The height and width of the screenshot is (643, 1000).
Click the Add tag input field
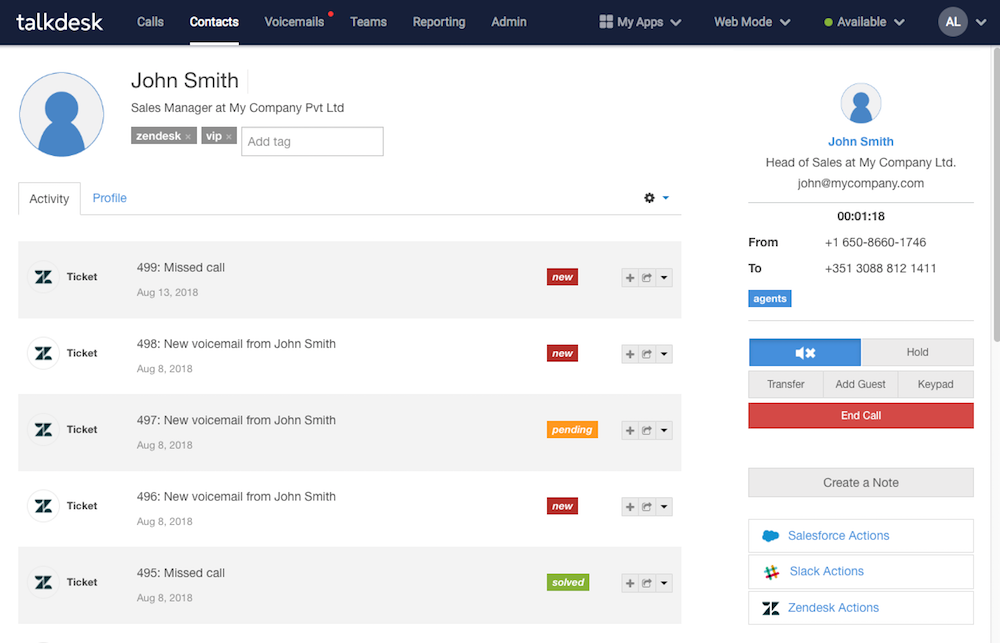point(312,141)
